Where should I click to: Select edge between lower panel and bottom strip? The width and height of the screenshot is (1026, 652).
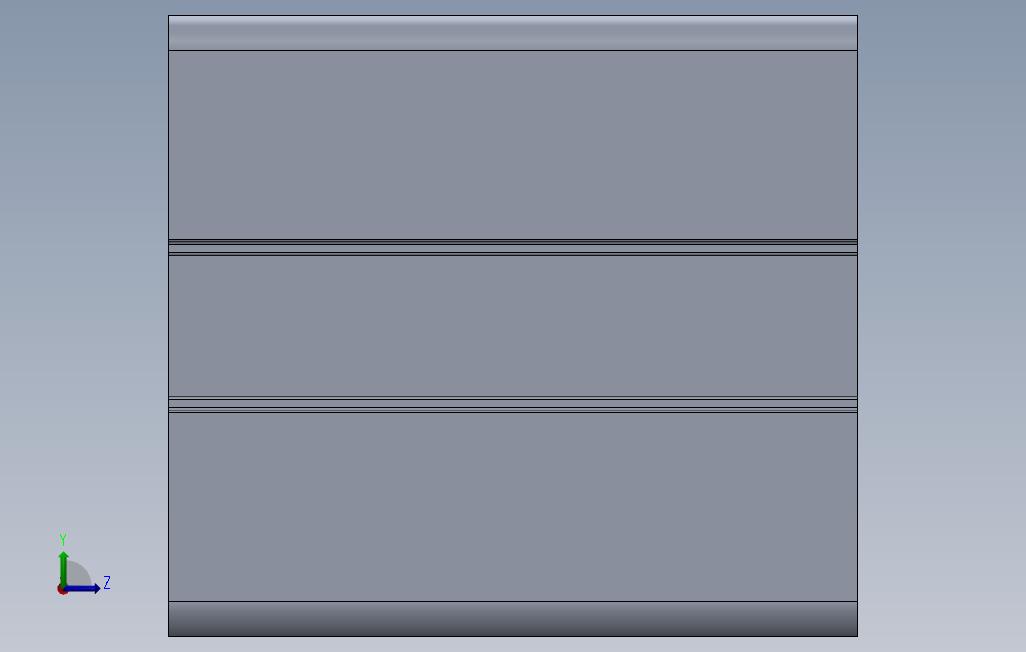click(513, 601)
